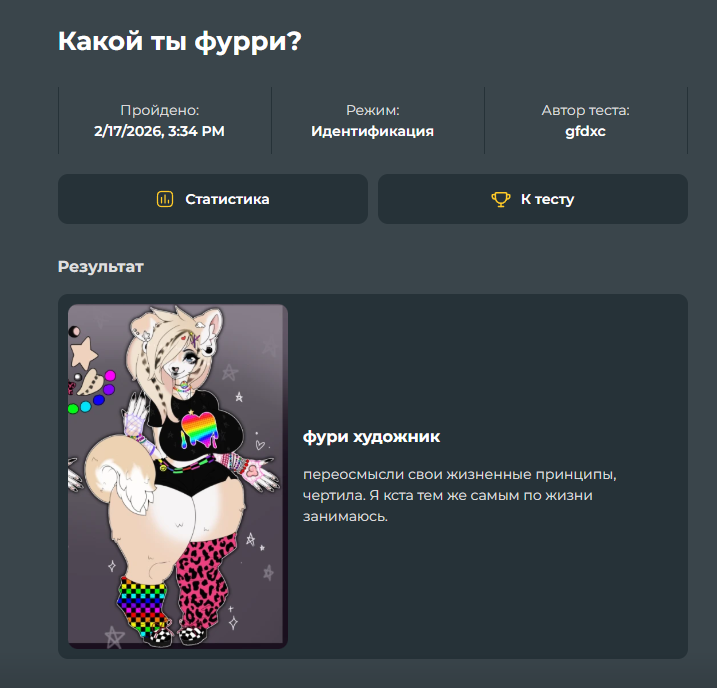Click the result title фури художник
The width and height of the screenshot is (717, 688).
click(x=371, y=437)
